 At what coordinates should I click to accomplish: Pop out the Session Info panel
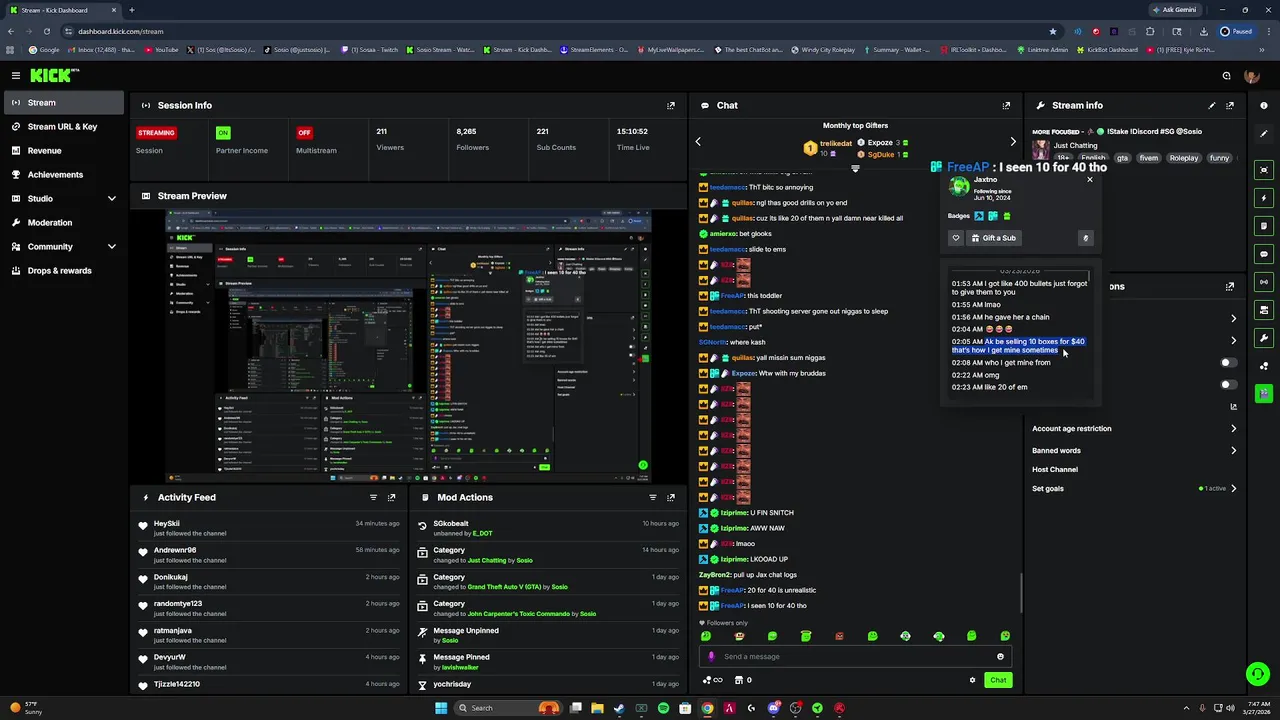pyautogui.click(x=671, y=105)
